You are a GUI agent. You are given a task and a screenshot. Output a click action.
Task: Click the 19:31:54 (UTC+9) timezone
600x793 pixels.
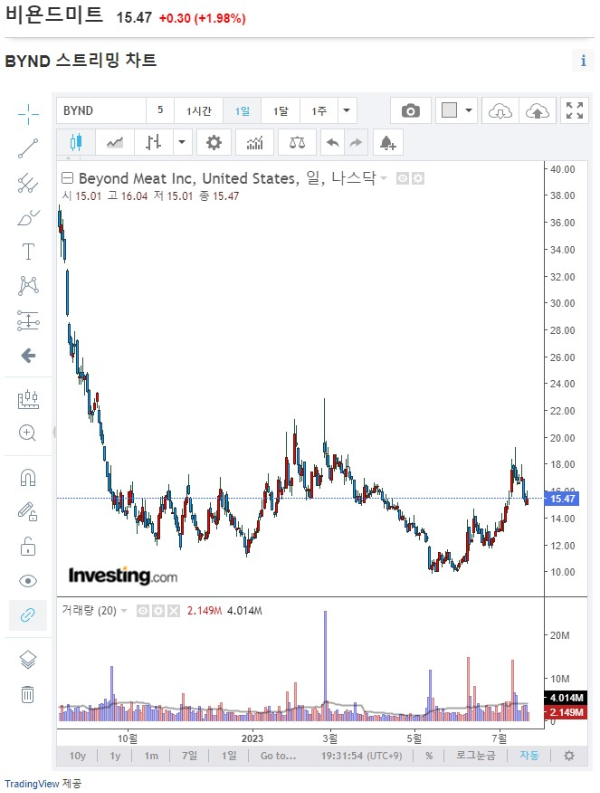[361, 756]
